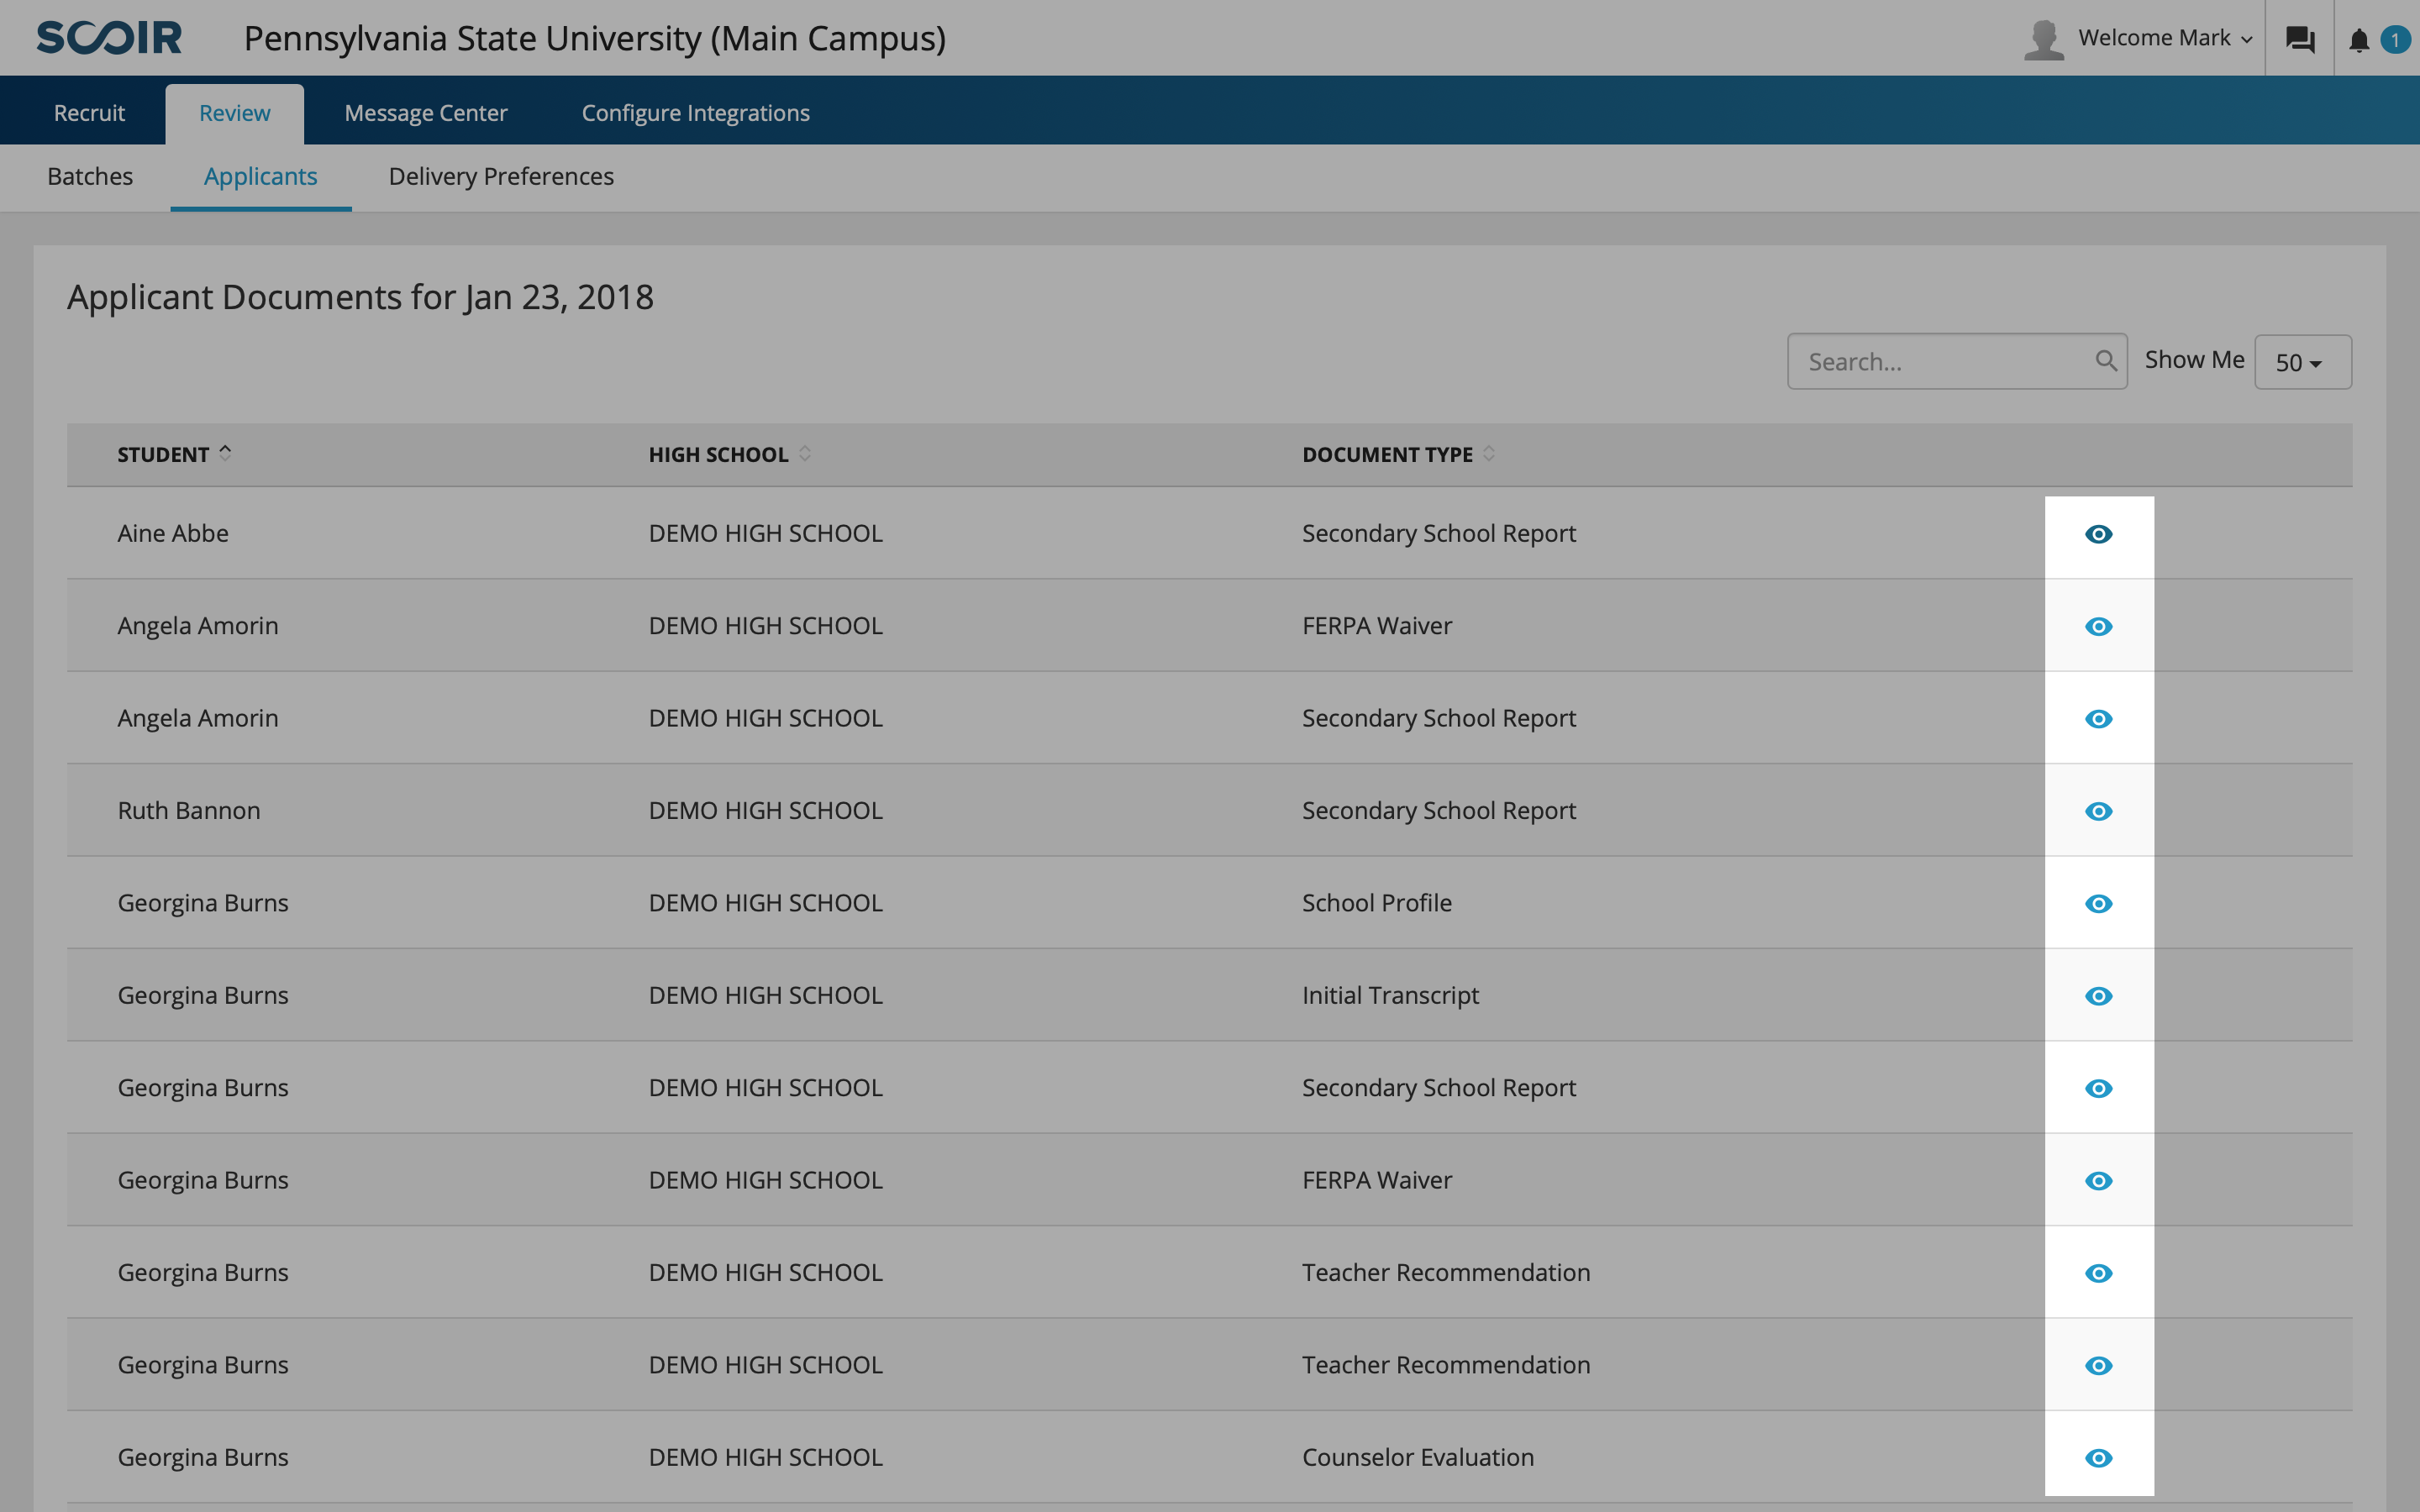
Task: Go to the Recruit tab
Action: 89,113
